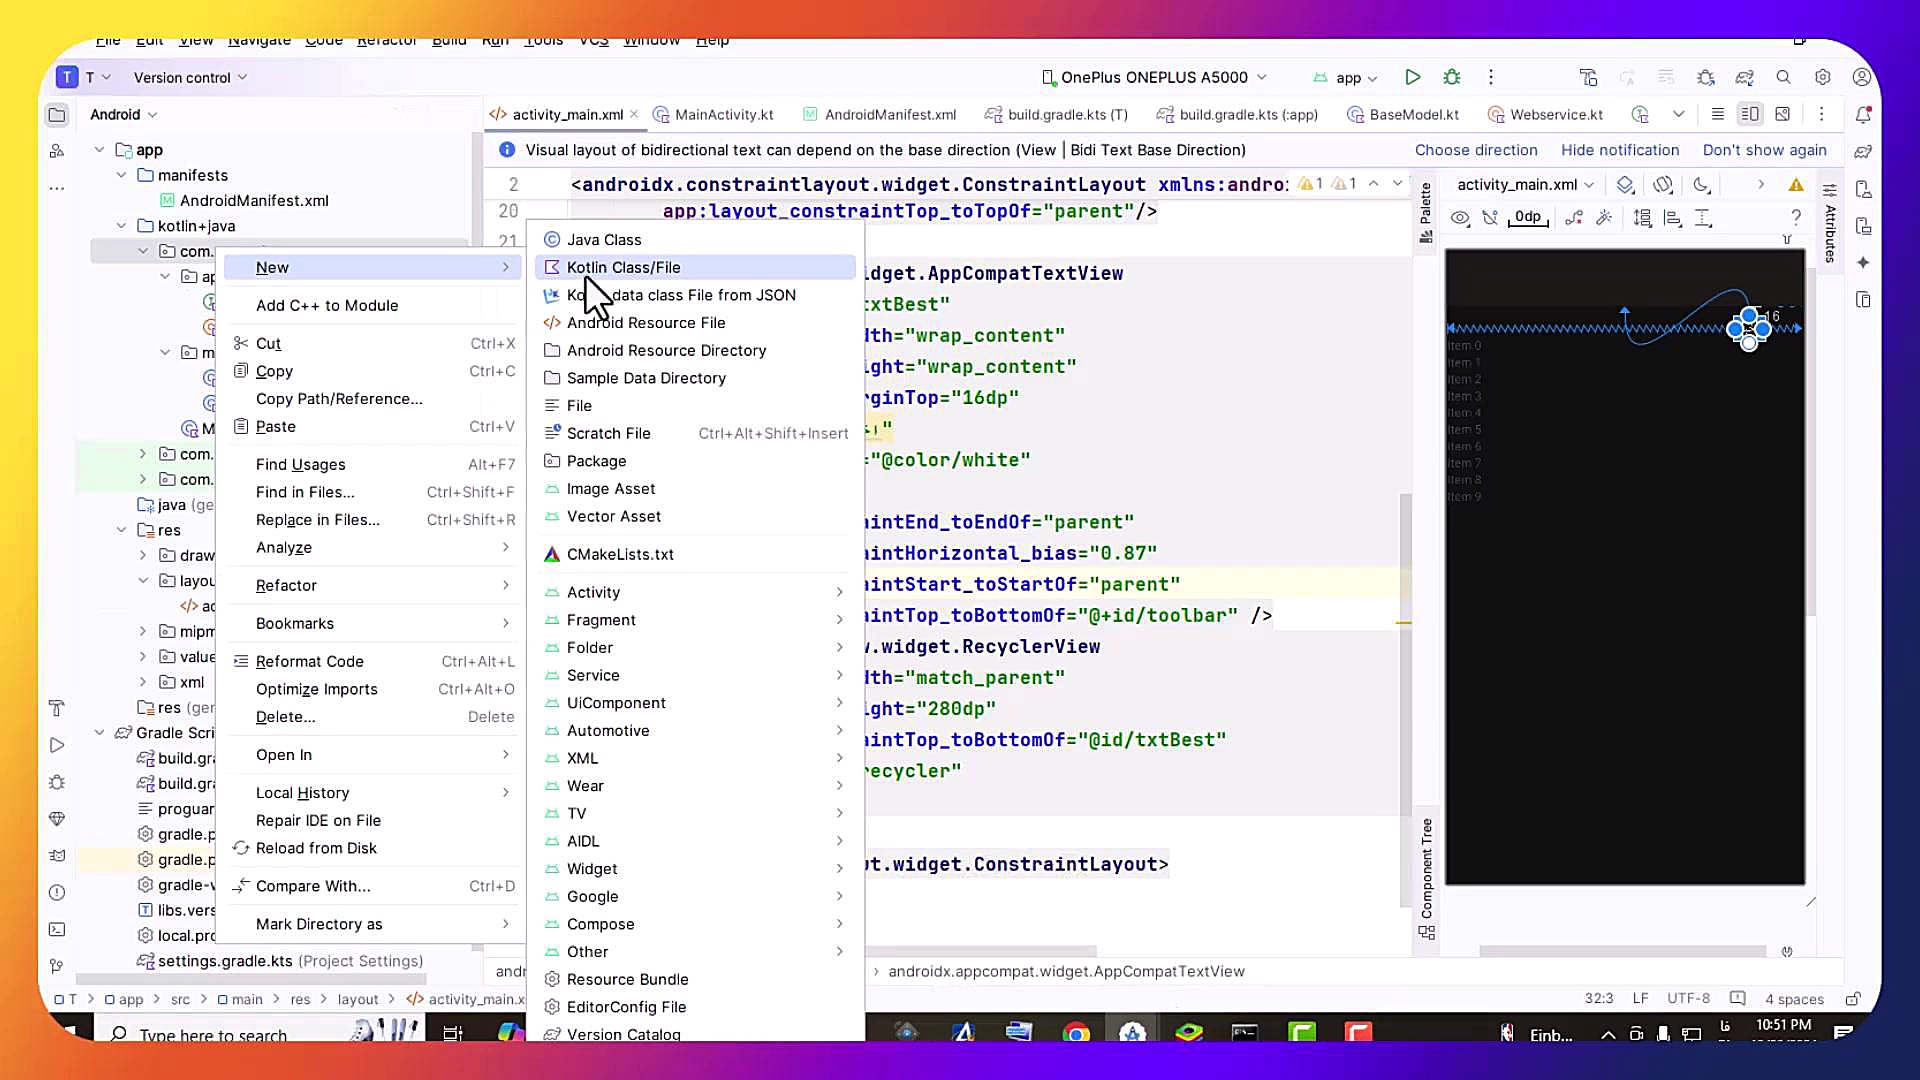
Task: Open design surface layers icon
Action: [1625, 185]
